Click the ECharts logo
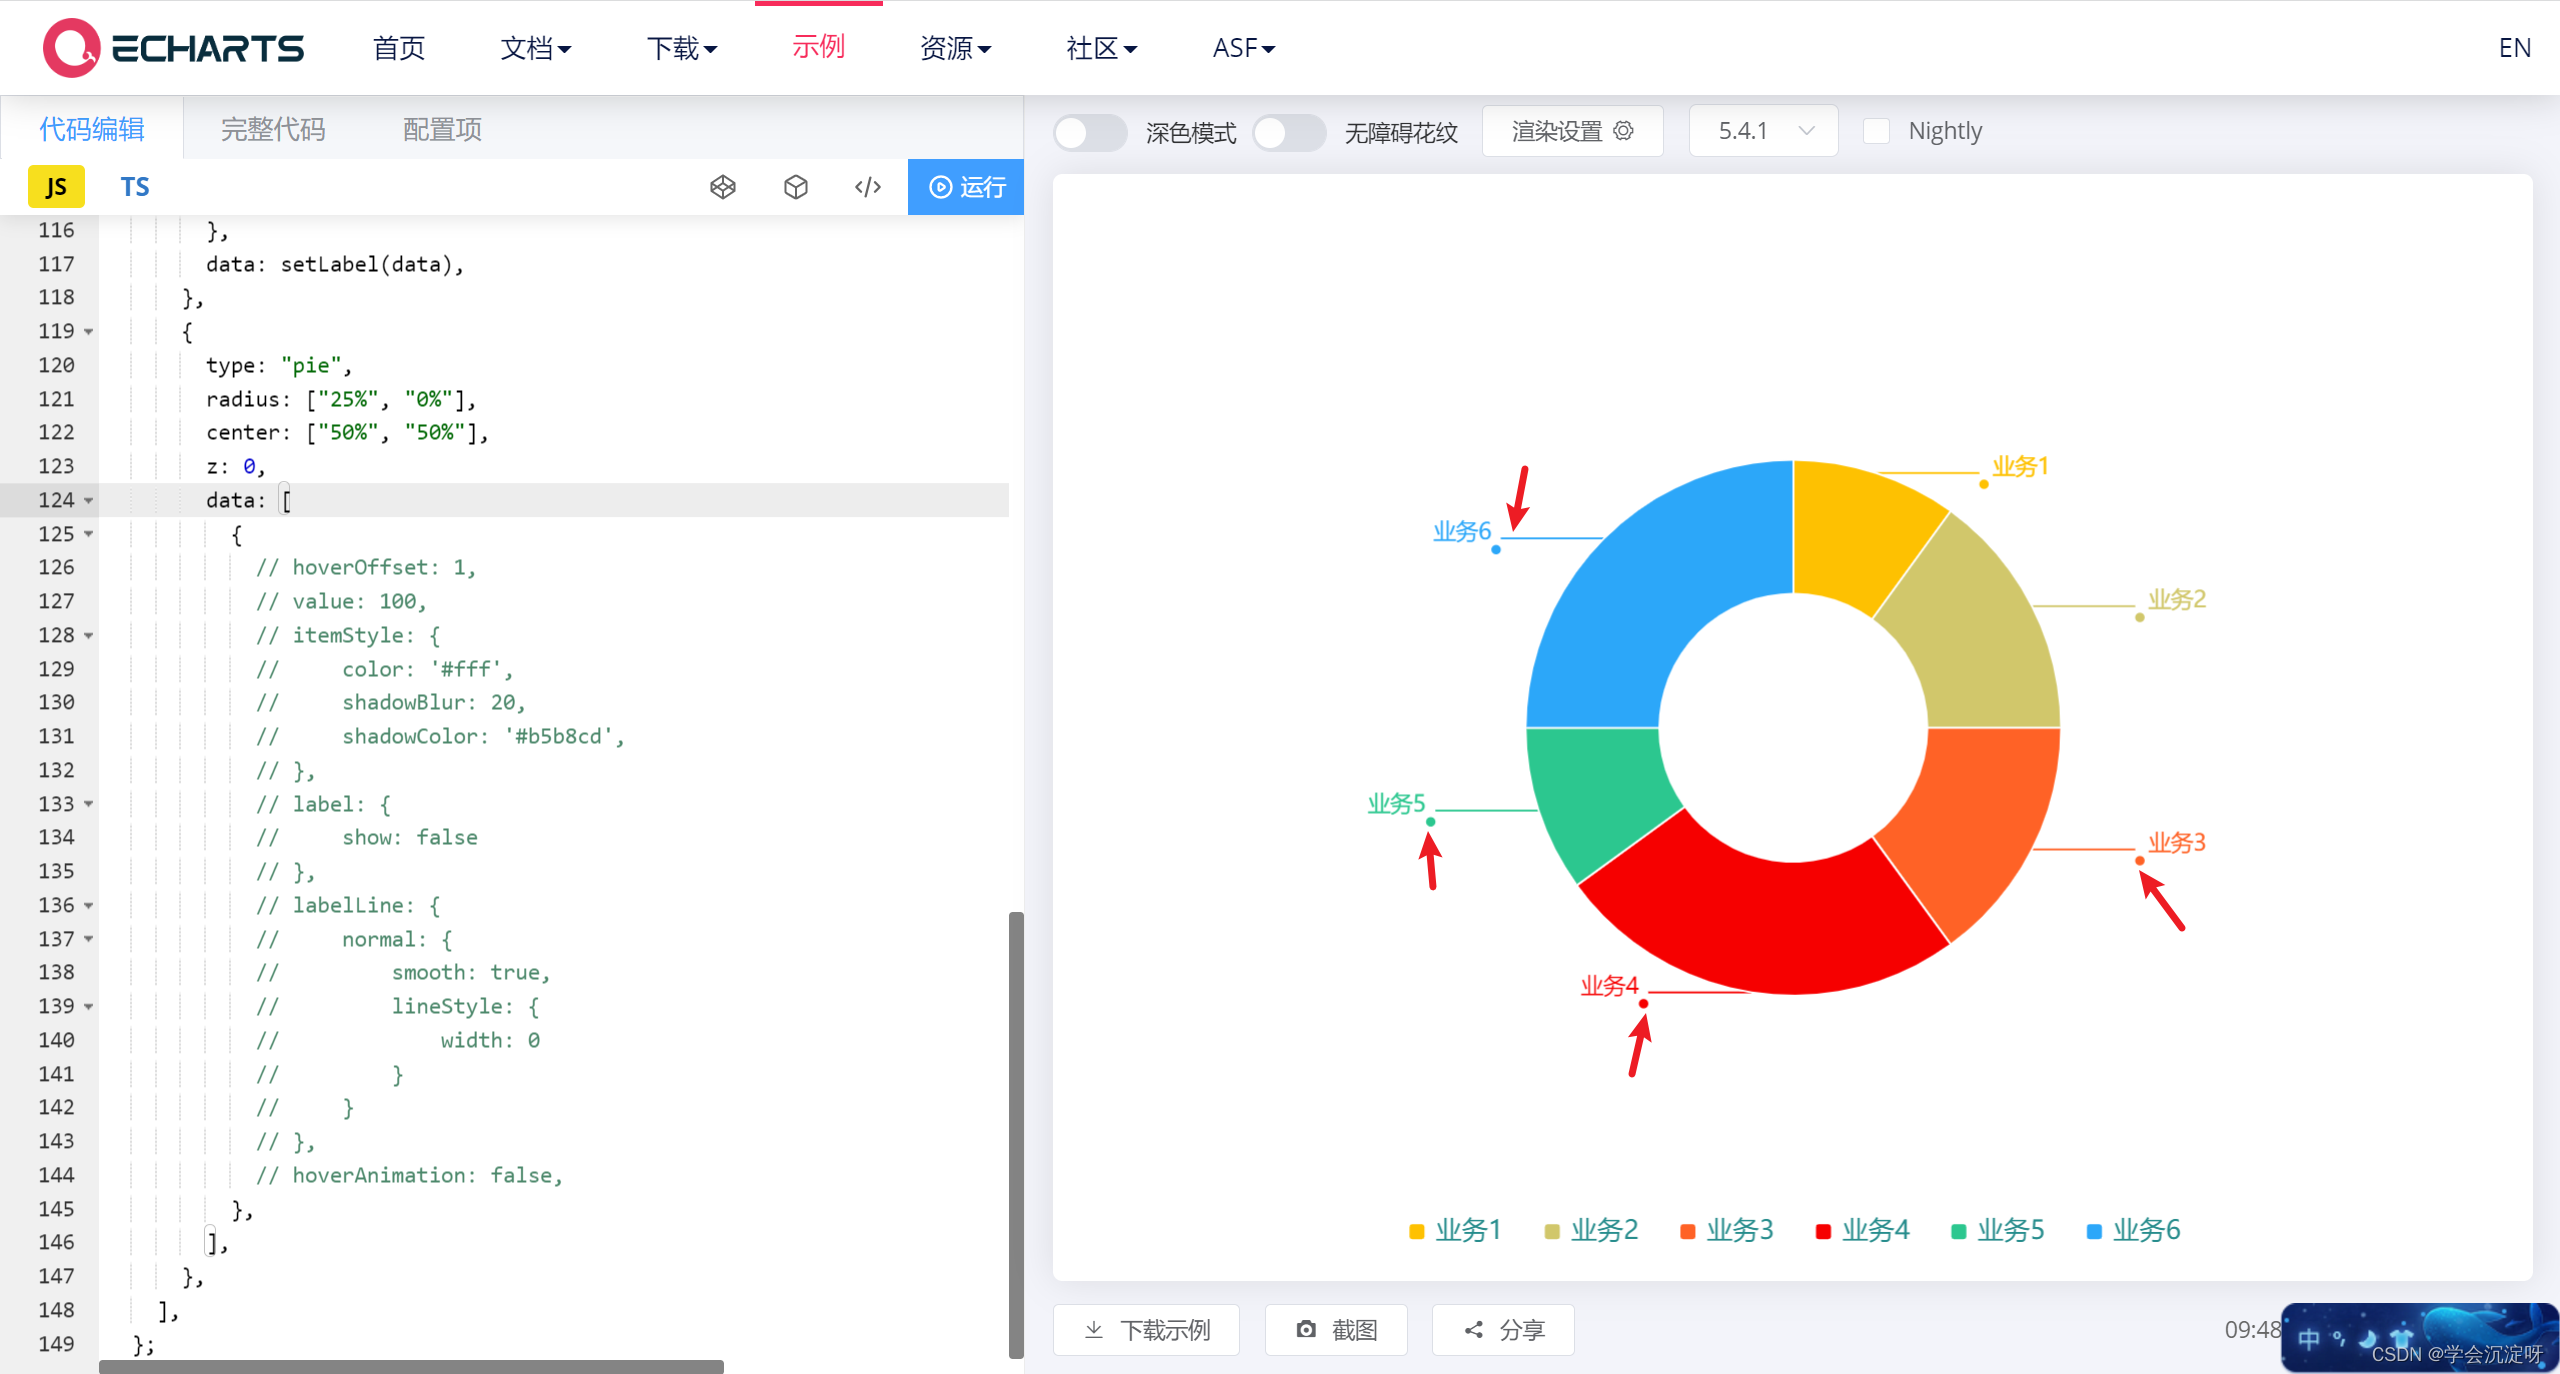Screen dimensions: 2560x1374 point(173,48)
